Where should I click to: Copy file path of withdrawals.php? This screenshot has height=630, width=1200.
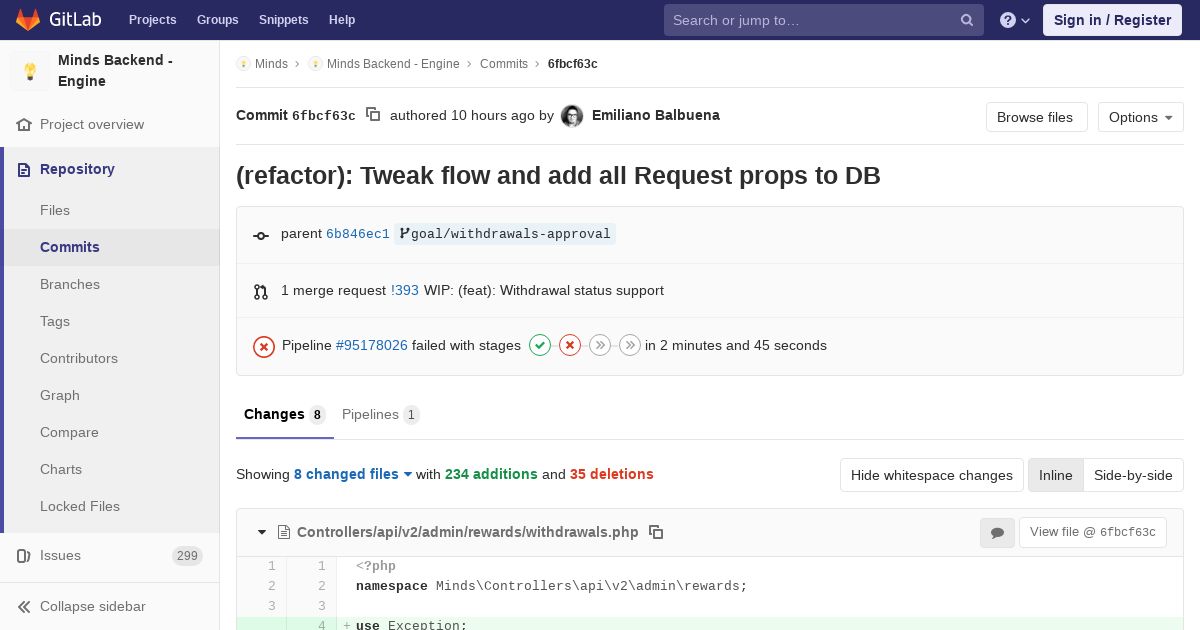pos(656,532)
